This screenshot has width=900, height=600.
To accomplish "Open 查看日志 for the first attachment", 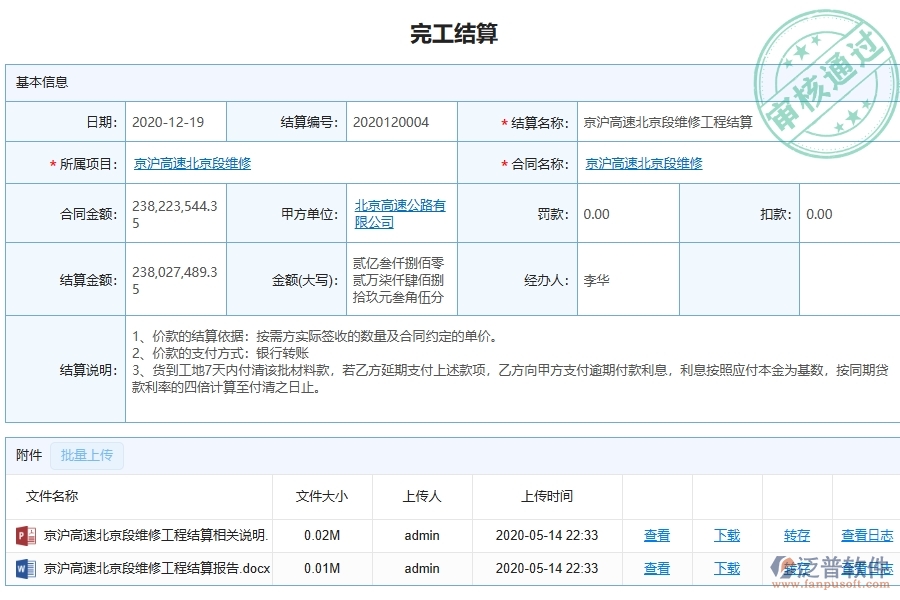I will 866,535.
